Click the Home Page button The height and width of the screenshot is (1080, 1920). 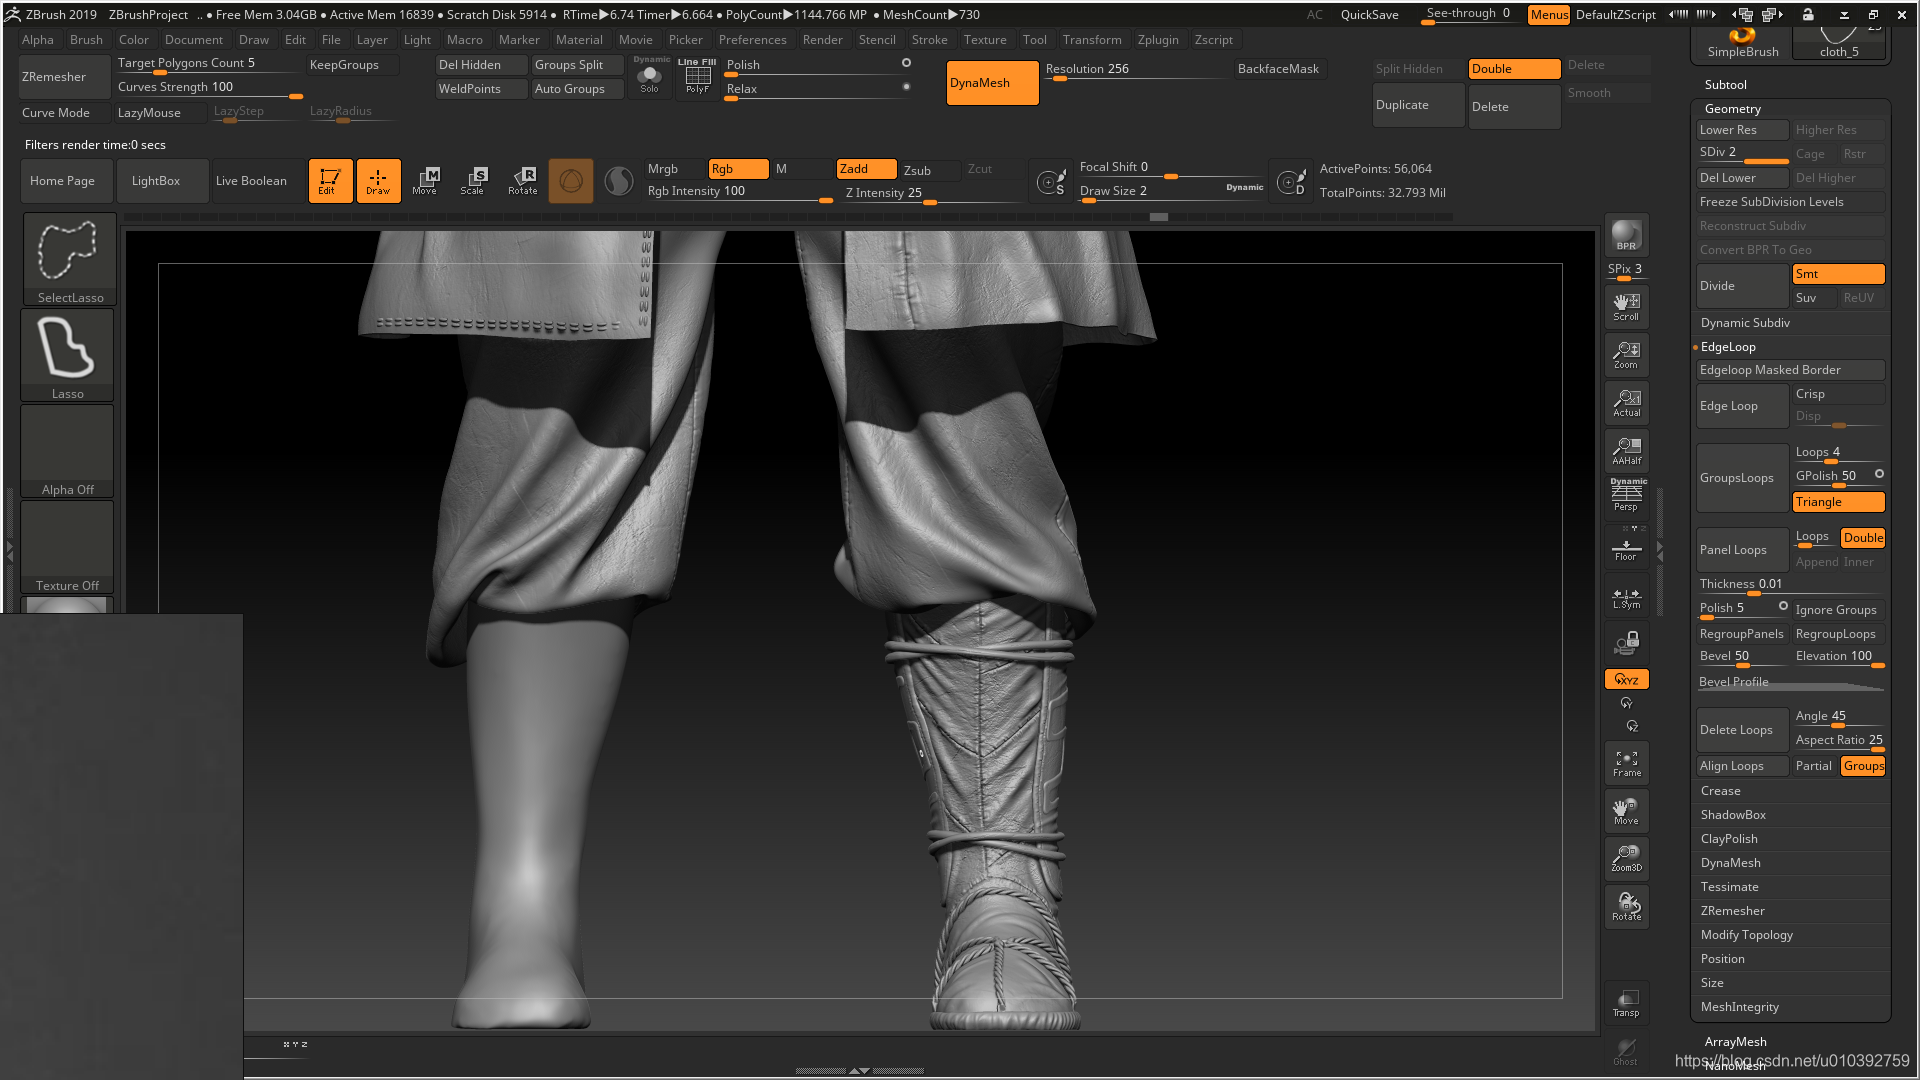(66, 181)
